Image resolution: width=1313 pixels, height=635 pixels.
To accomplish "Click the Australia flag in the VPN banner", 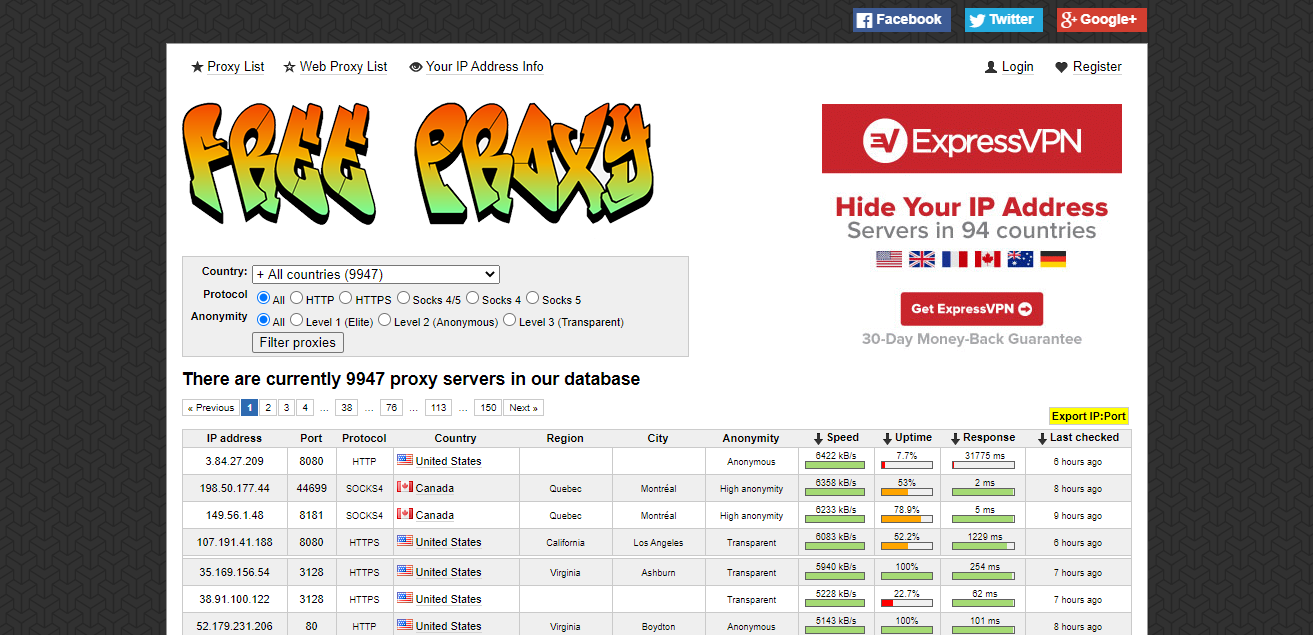I will pos(1022,258).
